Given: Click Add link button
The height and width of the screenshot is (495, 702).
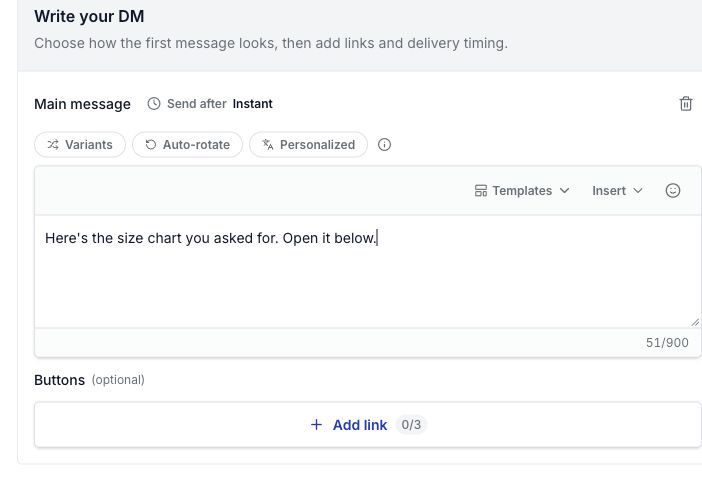Looking at the screenshot, I should pos(368,424).
